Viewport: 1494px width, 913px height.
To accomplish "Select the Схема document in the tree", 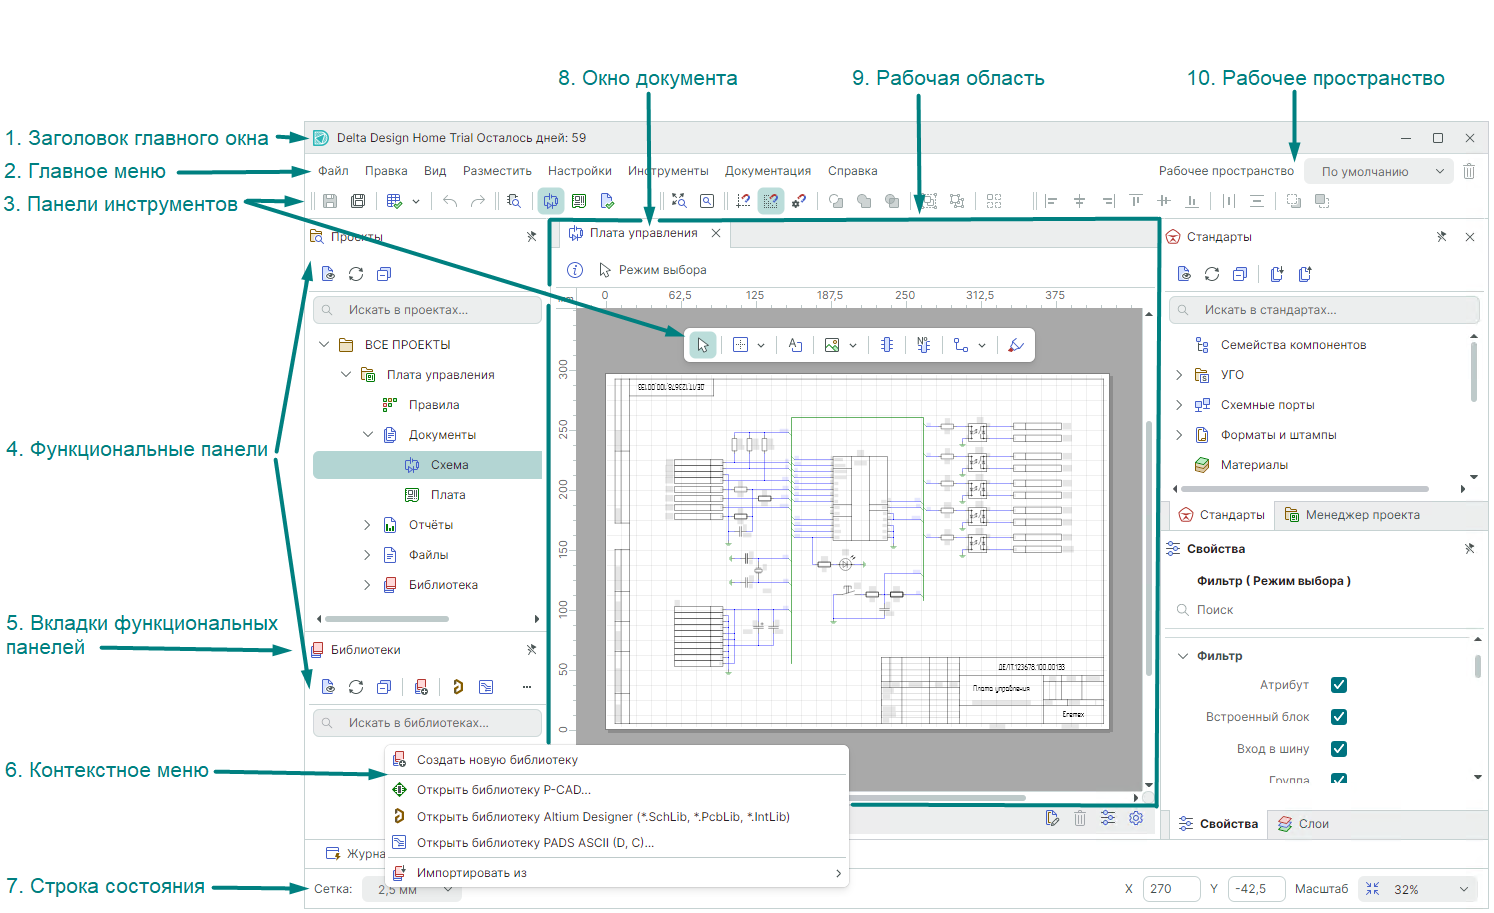I will click(428, 465).
